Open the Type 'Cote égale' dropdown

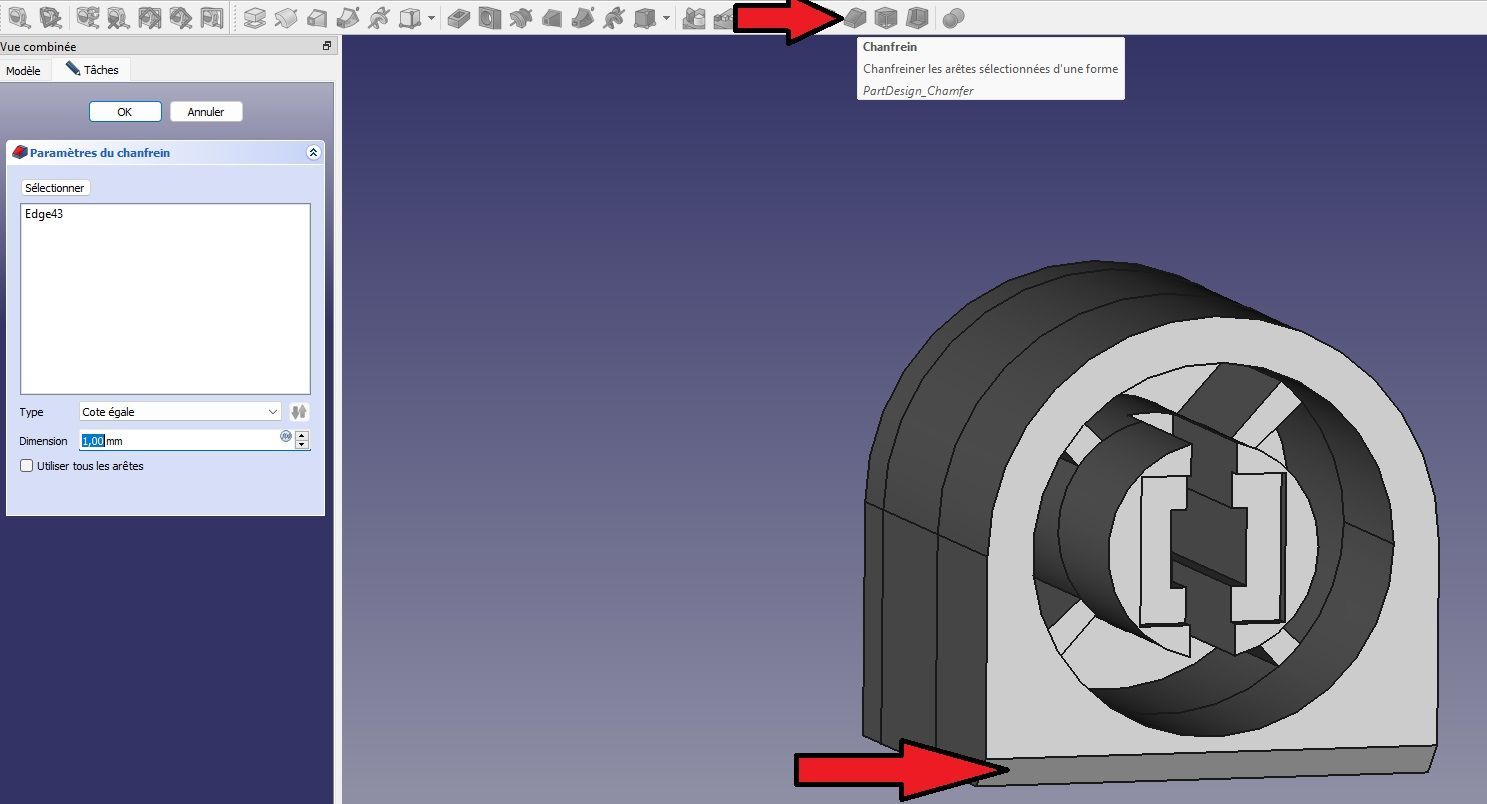pos(181,412)
